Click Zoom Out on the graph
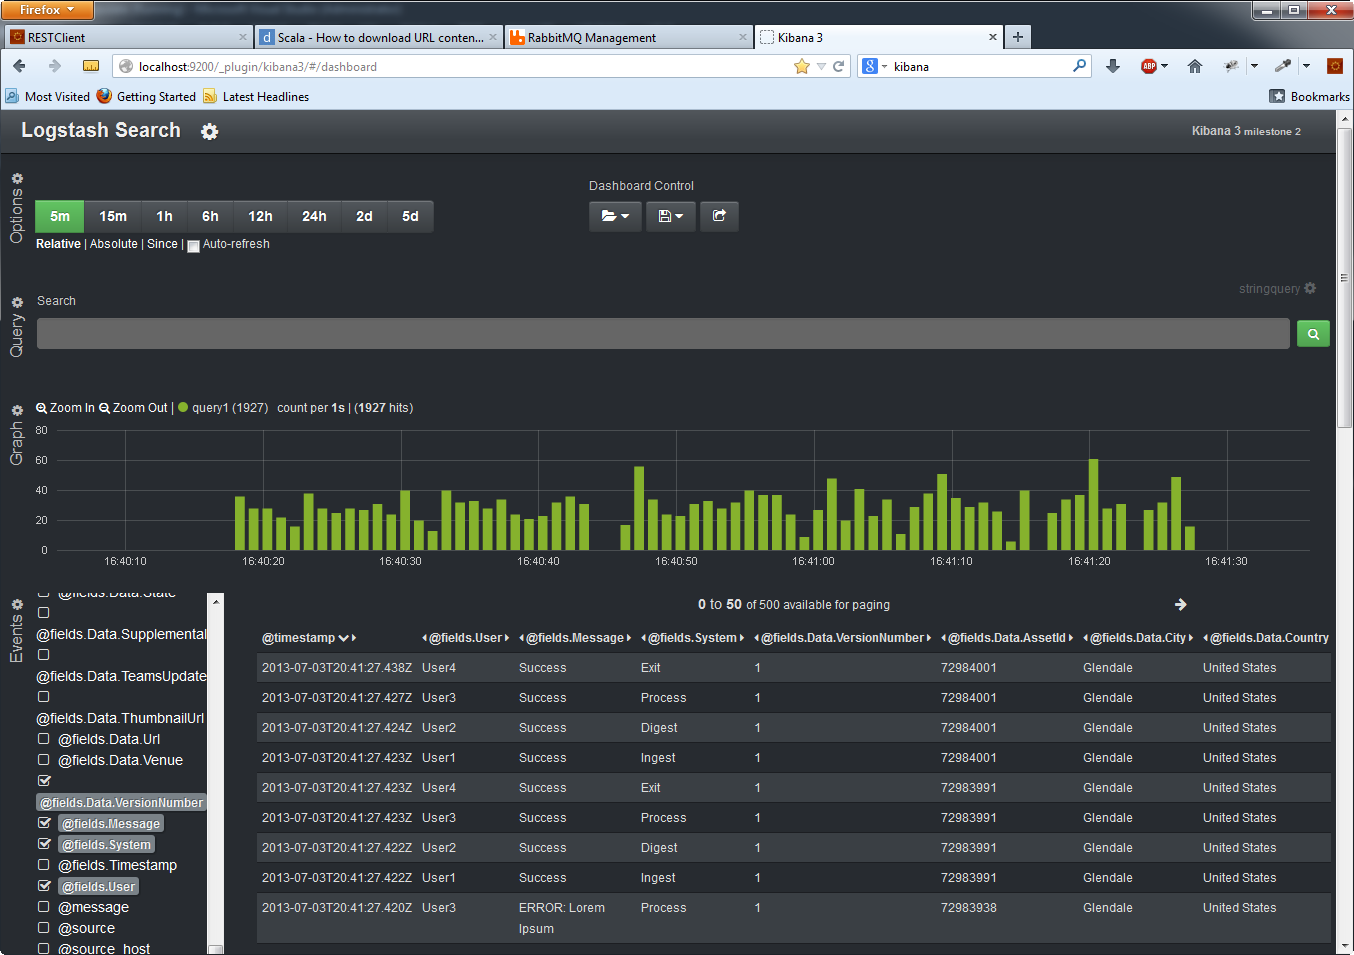The width and height of the screenshot is (1354, 955). point(133,408)
